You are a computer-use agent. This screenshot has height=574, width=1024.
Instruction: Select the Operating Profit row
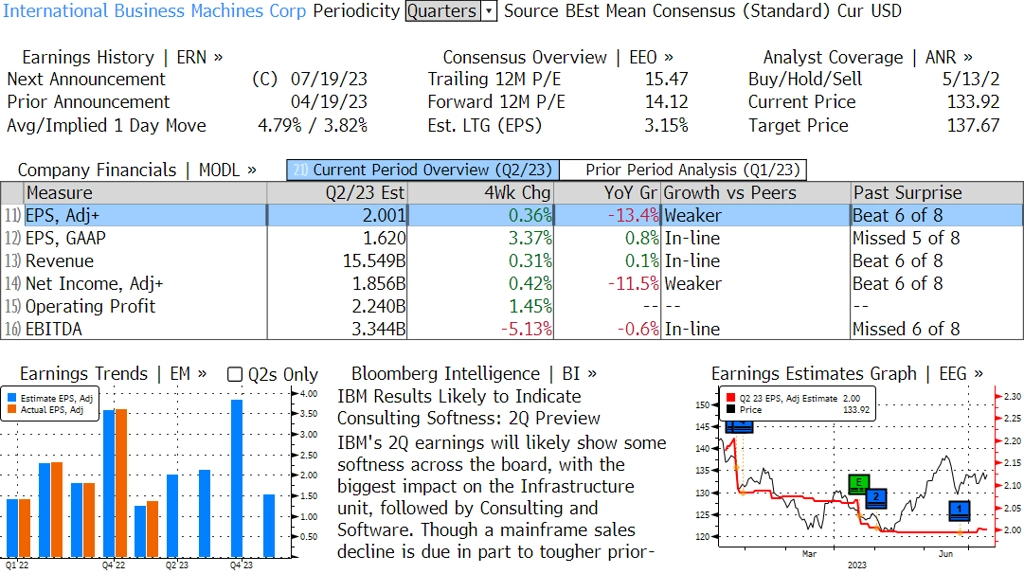pos(512,307)
